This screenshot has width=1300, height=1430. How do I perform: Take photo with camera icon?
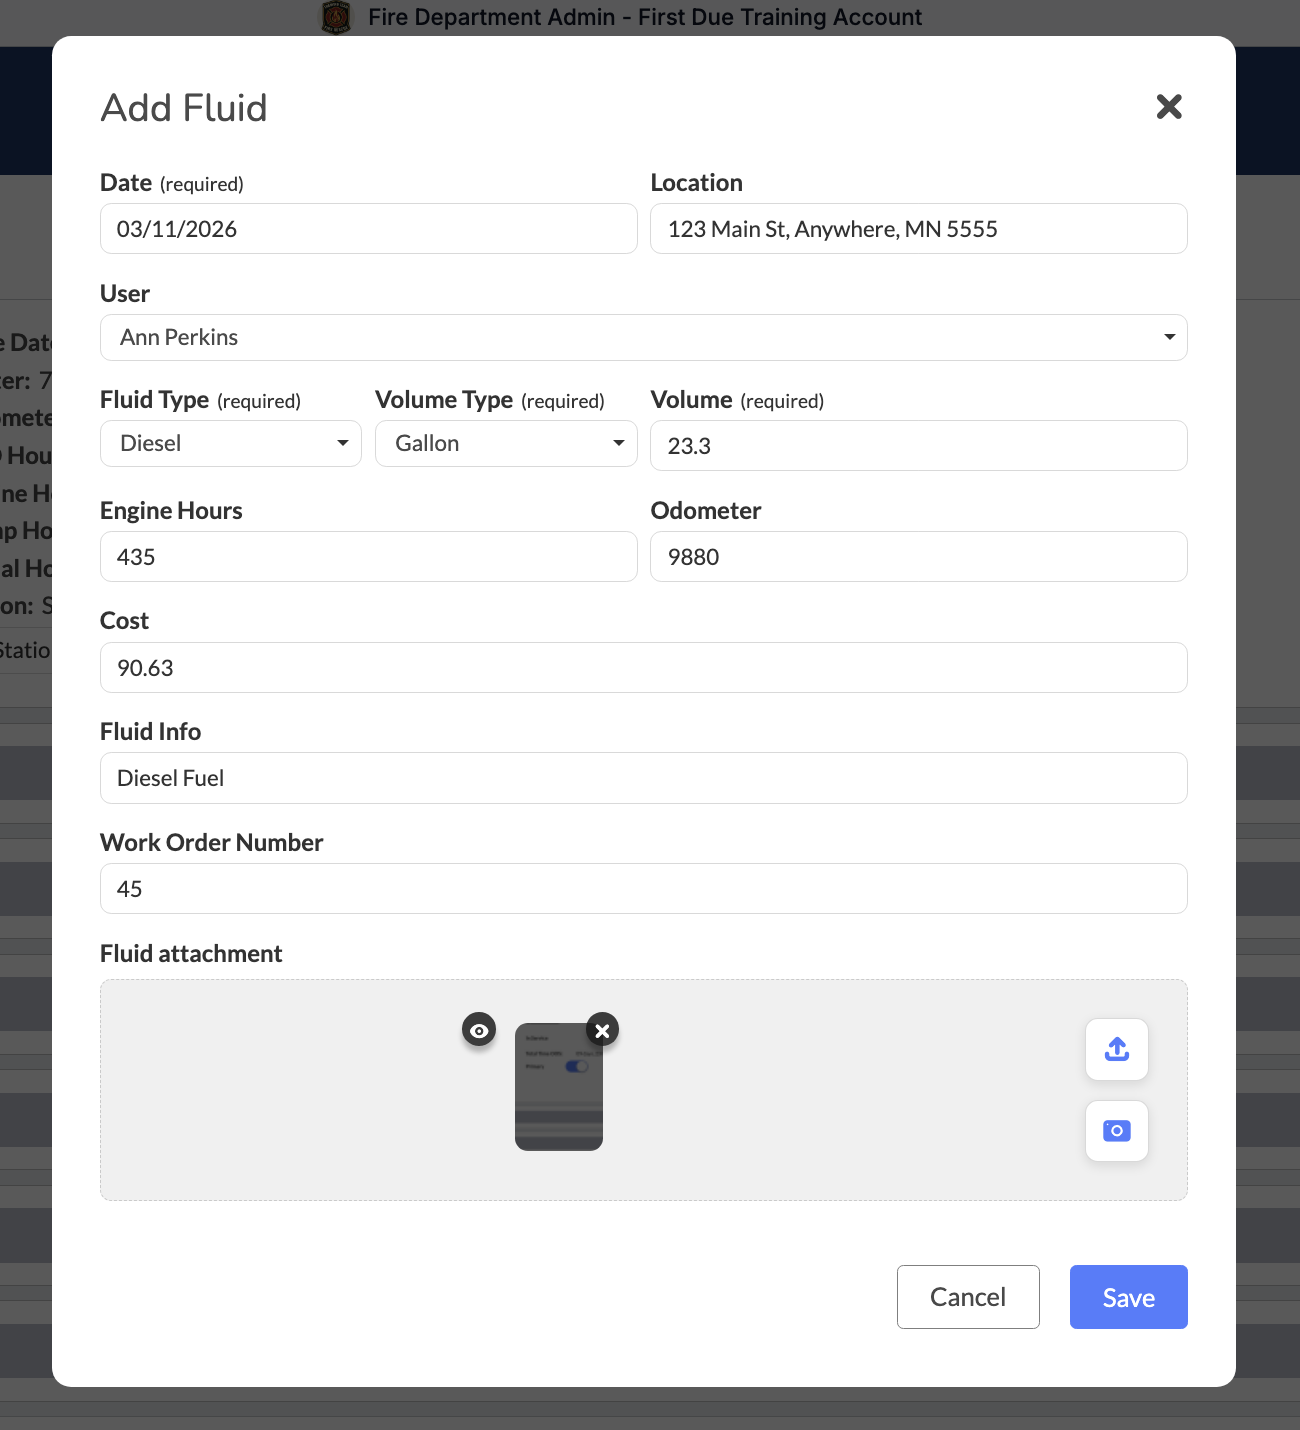coord(1117,1131)
